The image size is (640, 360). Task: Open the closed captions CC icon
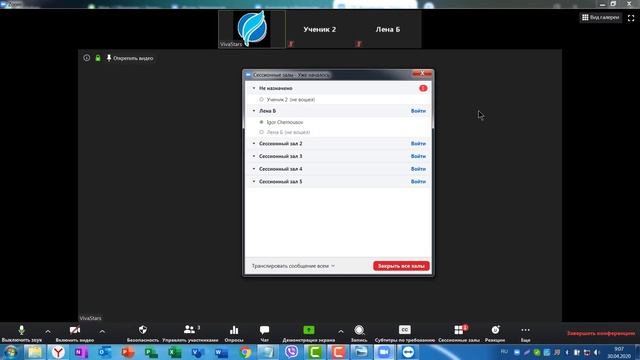coord(404,330)
